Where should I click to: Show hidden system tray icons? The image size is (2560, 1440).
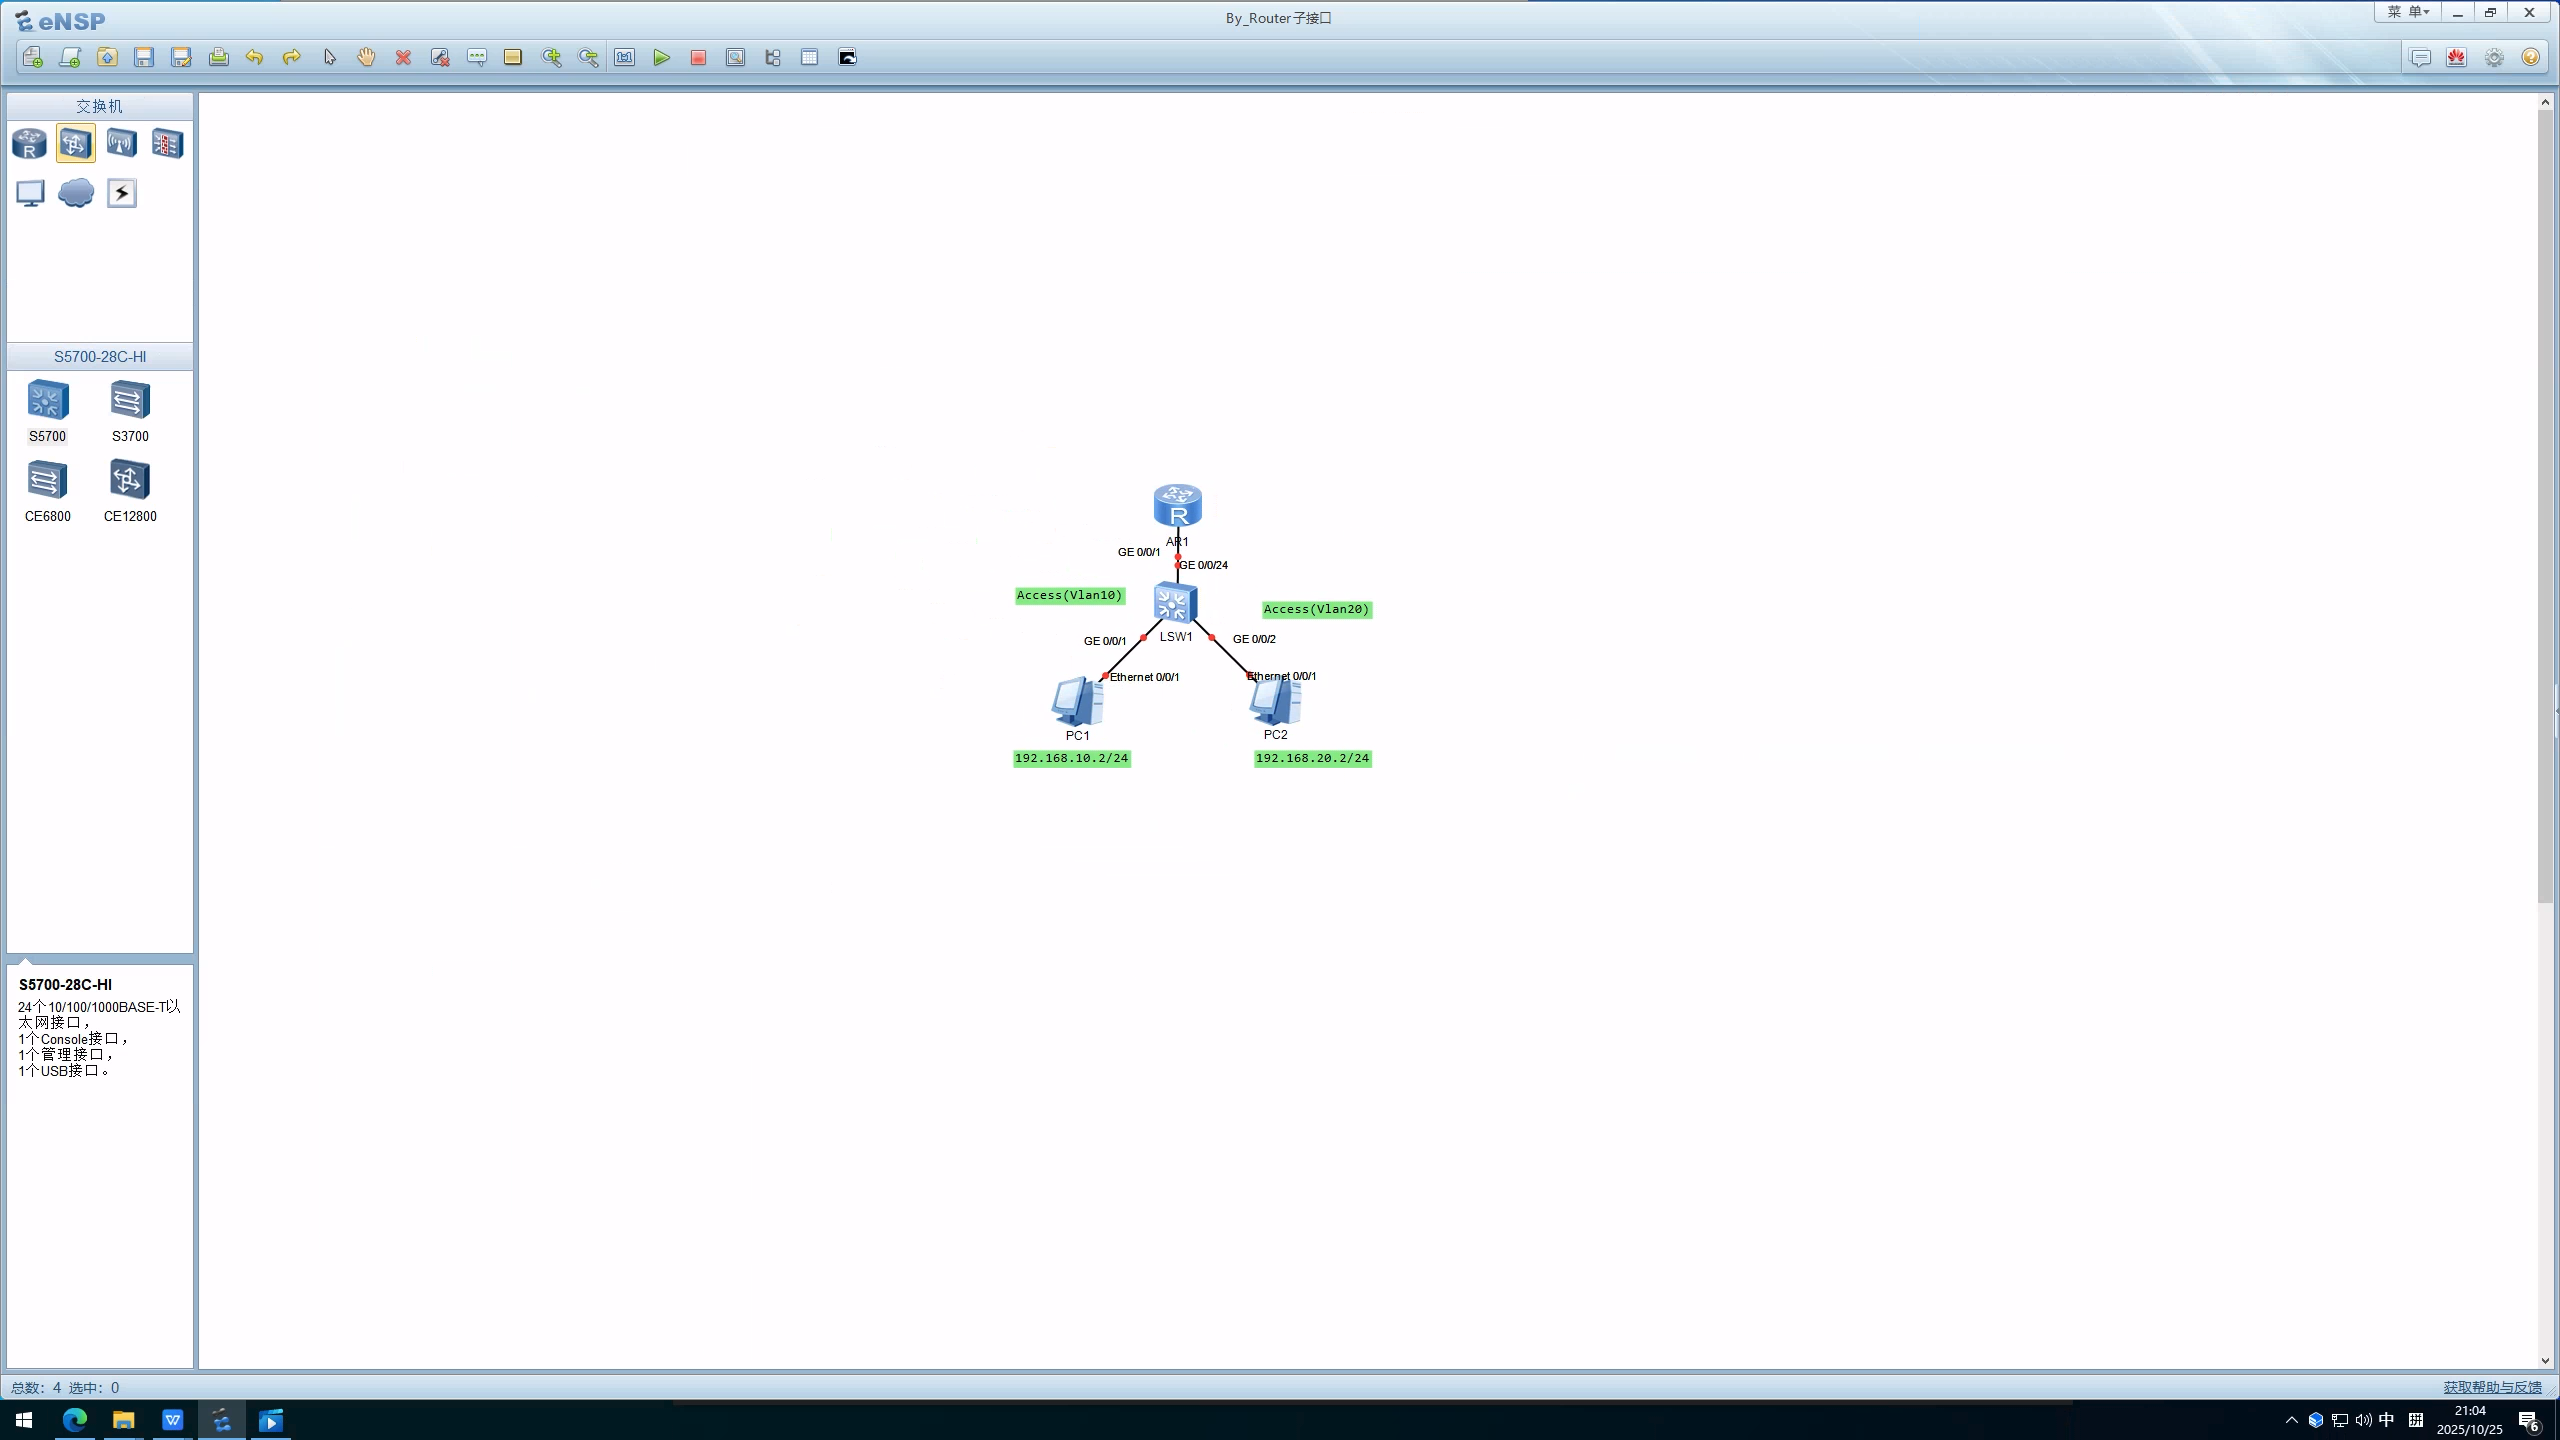pyautogui.click(x=2292, y=1420)
